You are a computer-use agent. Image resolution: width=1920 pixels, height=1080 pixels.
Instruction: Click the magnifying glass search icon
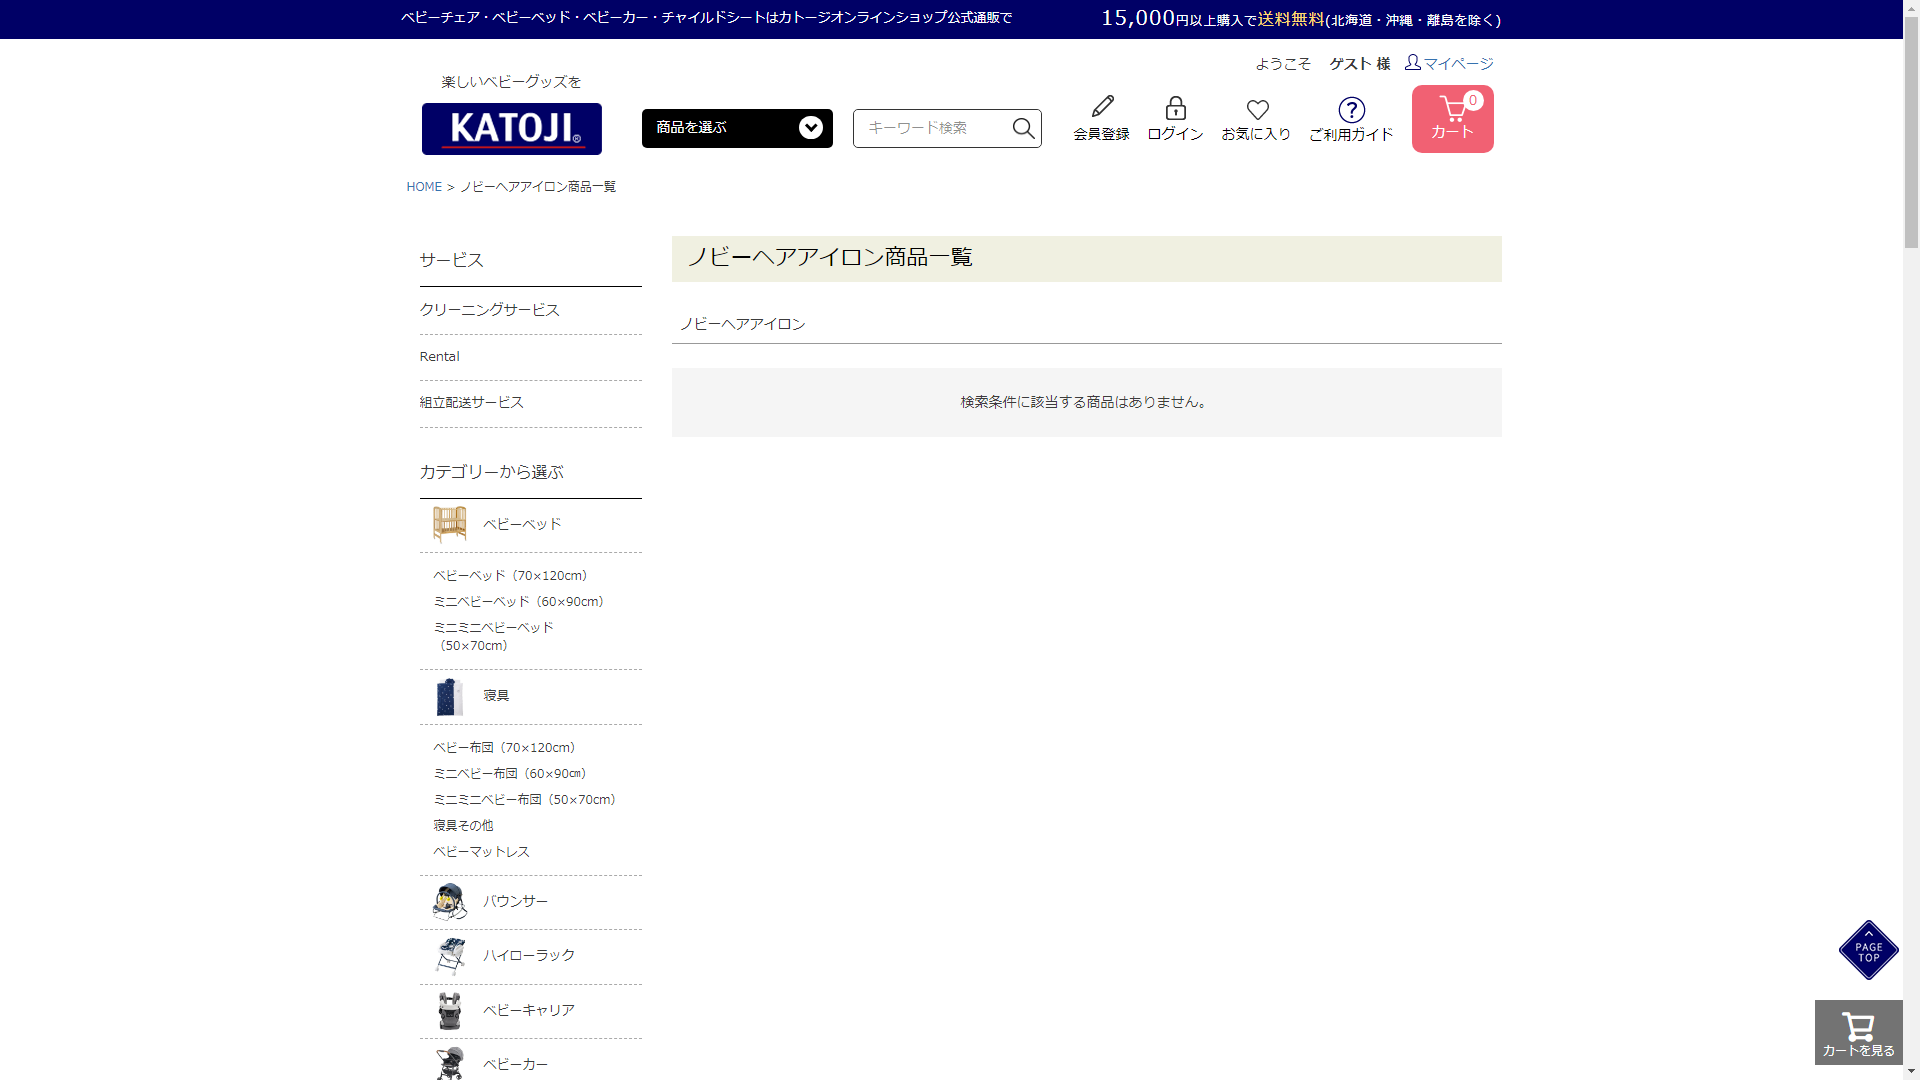coord(1023,128)
